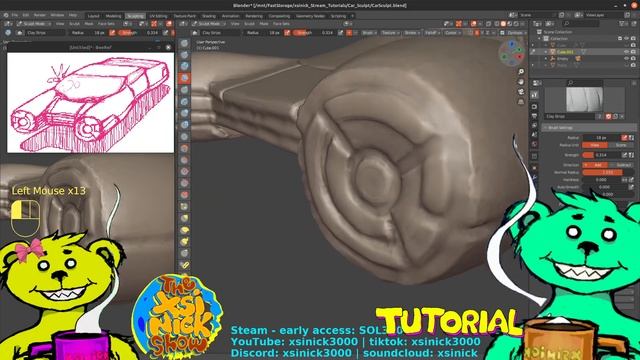This screenshot has width=640, height=360.
Task: Select the Inflate brush tool
Action: tap(184, 113)
